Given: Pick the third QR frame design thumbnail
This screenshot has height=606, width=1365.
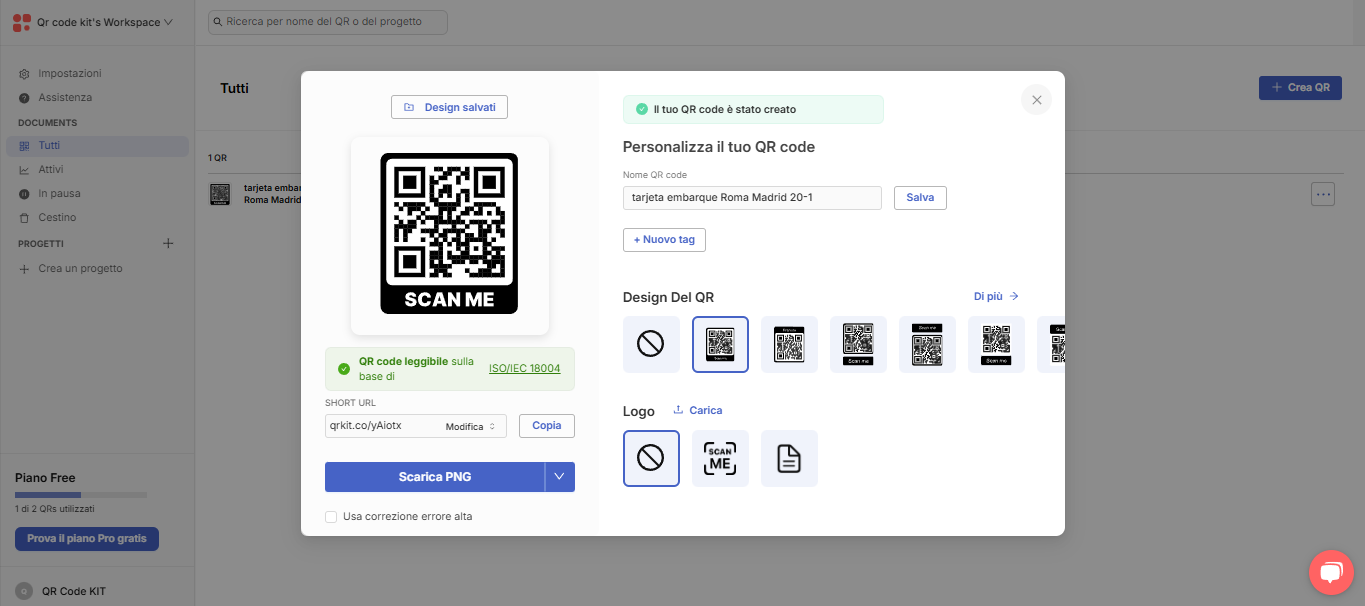Looking at the screenshot, I should click(789, 344).
